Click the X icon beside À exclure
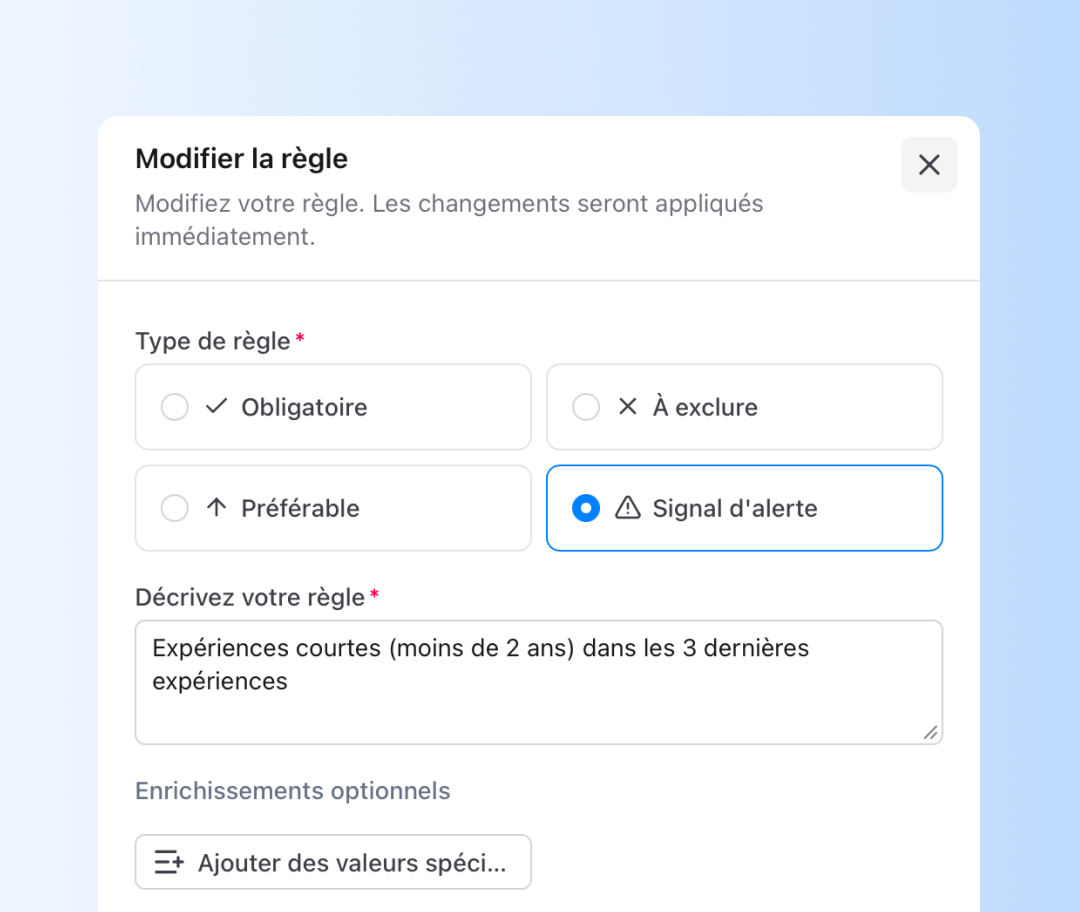 pos(628,407)
